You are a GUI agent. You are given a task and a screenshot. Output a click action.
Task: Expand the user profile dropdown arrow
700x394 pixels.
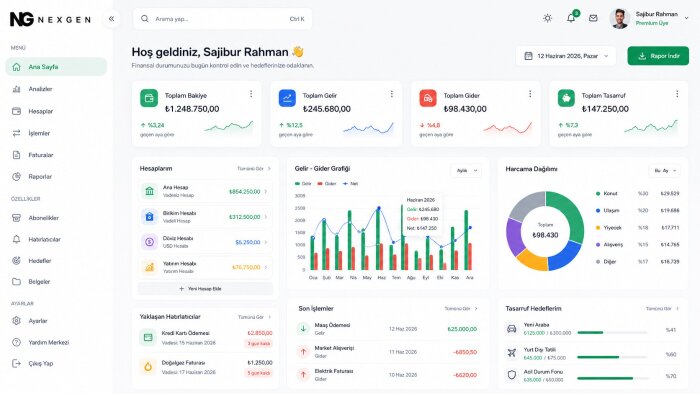point(686,18)
